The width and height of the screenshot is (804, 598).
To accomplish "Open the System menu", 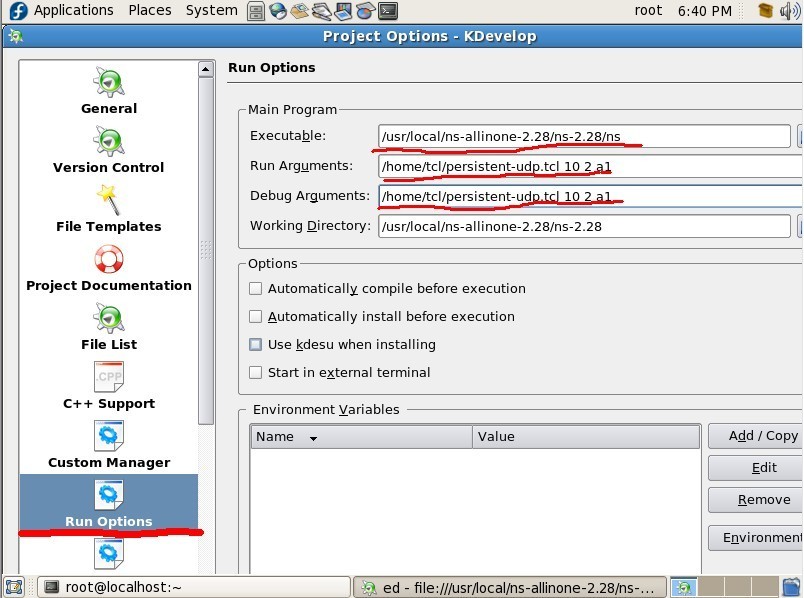I will click(210, 10).
